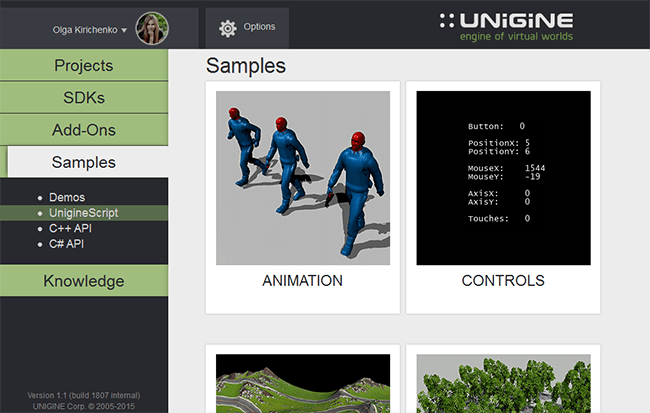The width and height of the screenshot is (650, 413).
Task: Open the Add-Ons section
Action: pyautogui.click(x=84, y=130)
